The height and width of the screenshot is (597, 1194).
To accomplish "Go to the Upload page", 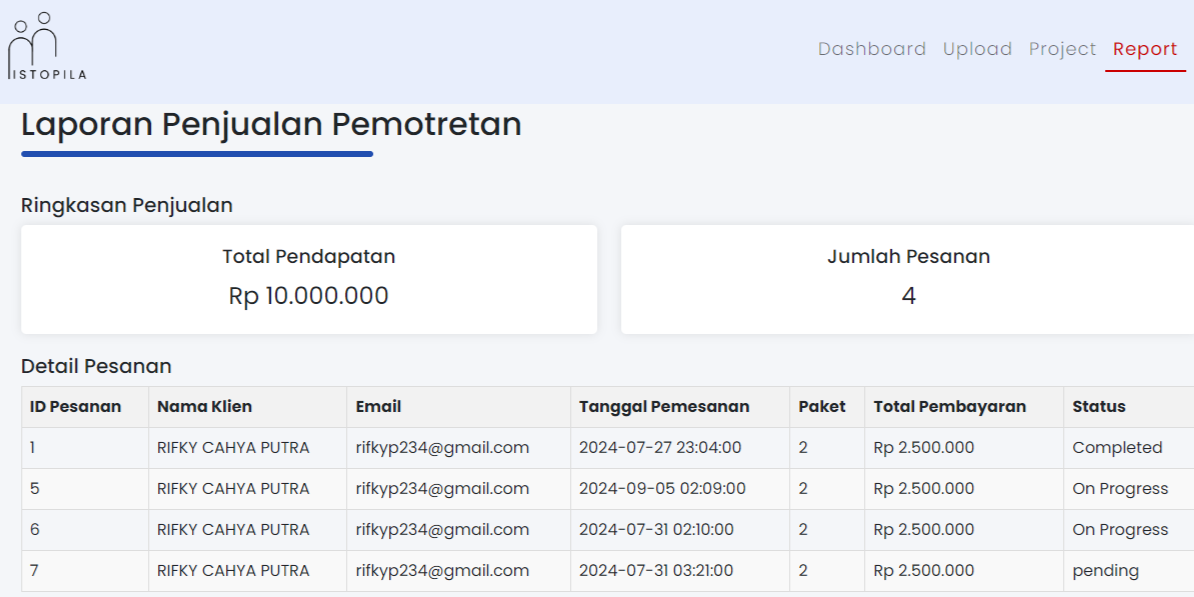I will [x=977, y=49].
